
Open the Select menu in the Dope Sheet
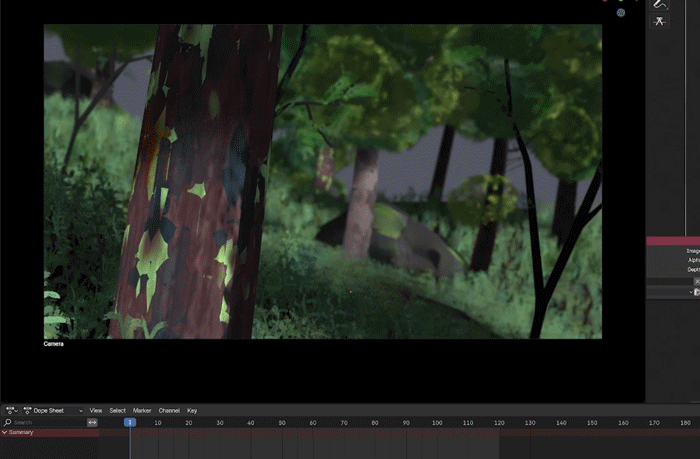pyautogui.click(x=118, y=410)
